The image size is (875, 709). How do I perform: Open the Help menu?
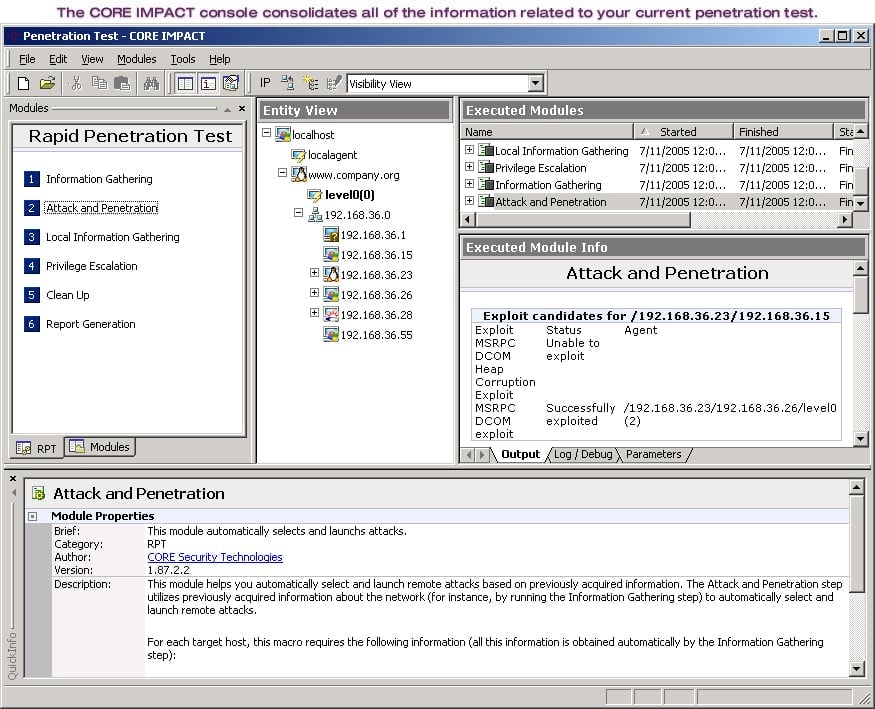219,59
